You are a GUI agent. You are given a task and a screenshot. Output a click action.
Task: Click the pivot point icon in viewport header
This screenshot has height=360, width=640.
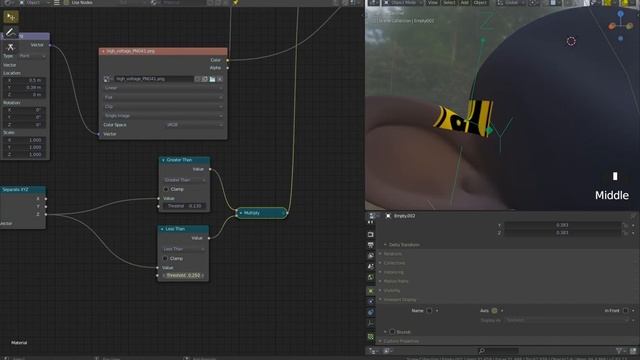(x=533, y=2)
